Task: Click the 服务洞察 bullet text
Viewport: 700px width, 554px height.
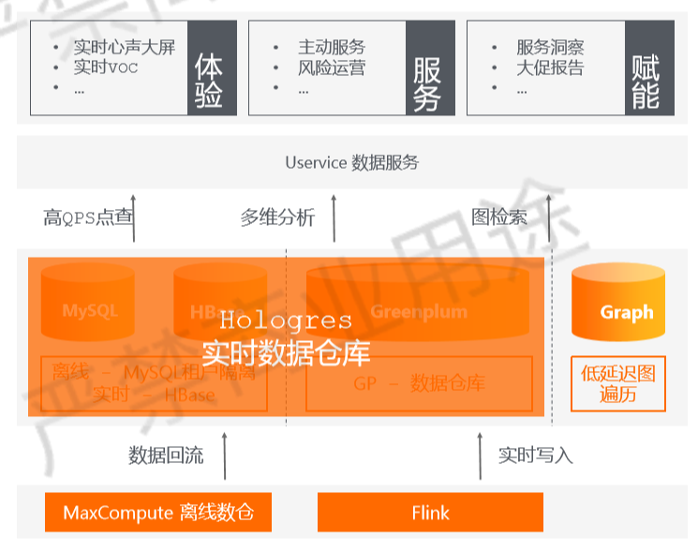Action: [x=550, y=47]
